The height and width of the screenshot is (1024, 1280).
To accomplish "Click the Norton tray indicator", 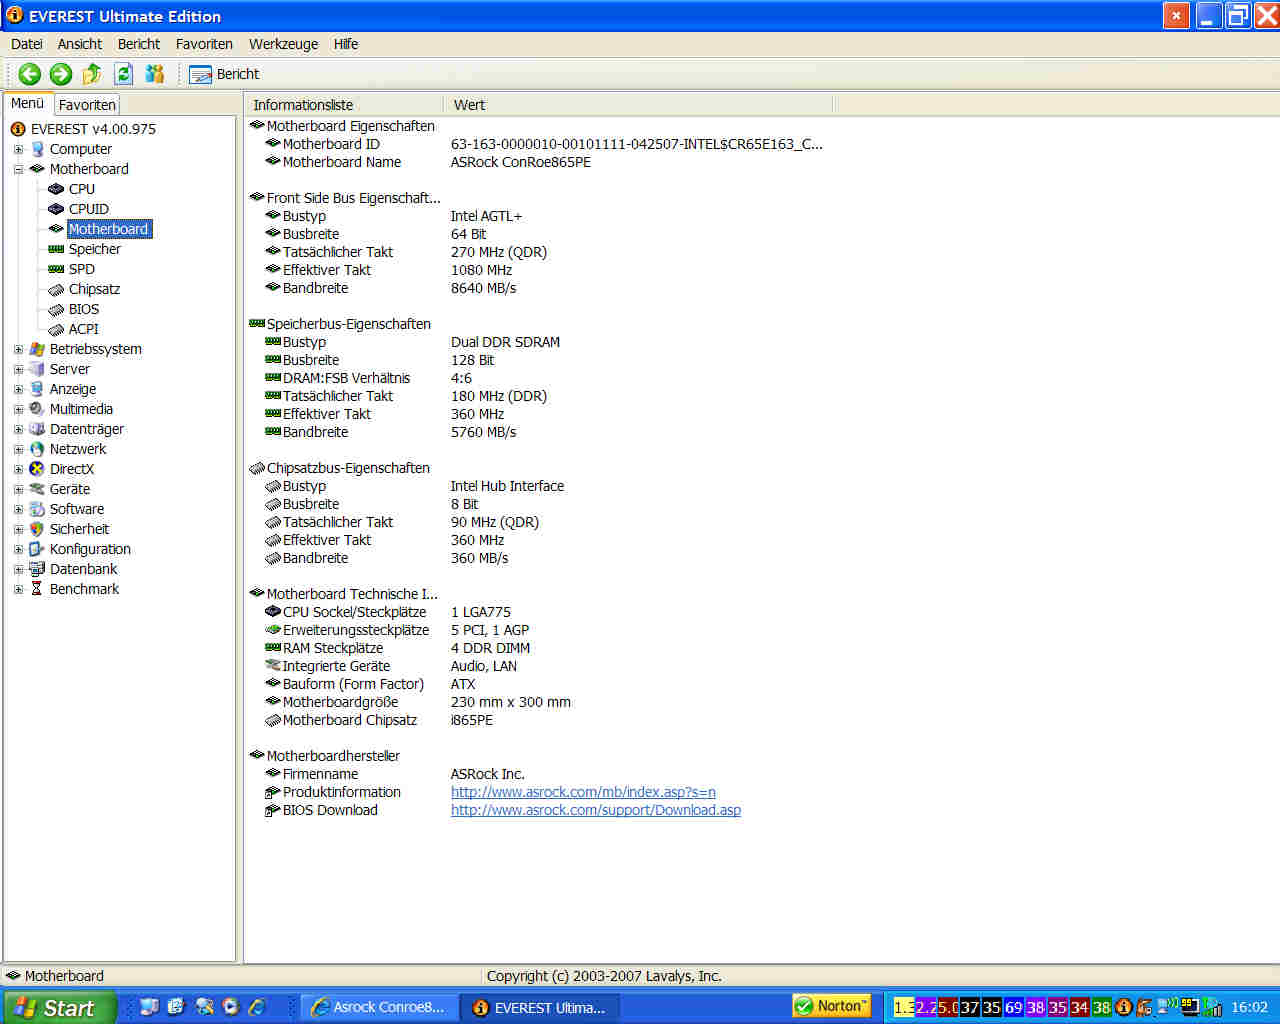I will tap(831, 1006).
